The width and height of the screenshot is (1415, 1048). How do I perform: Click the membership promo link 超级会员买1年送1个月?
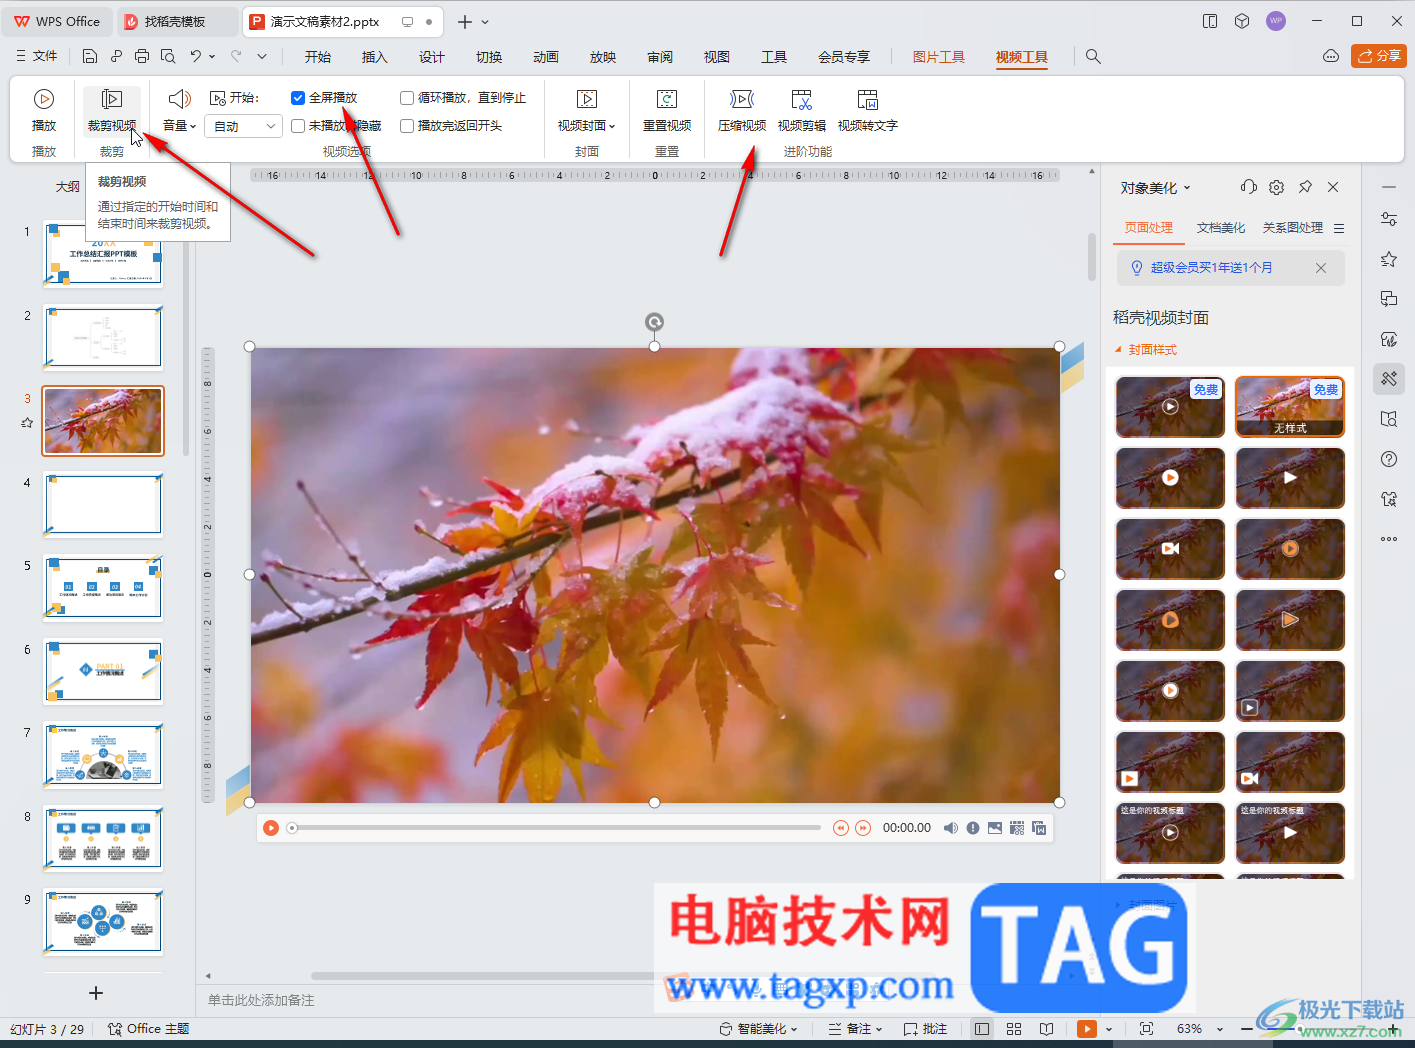(x=1212, y=268)
